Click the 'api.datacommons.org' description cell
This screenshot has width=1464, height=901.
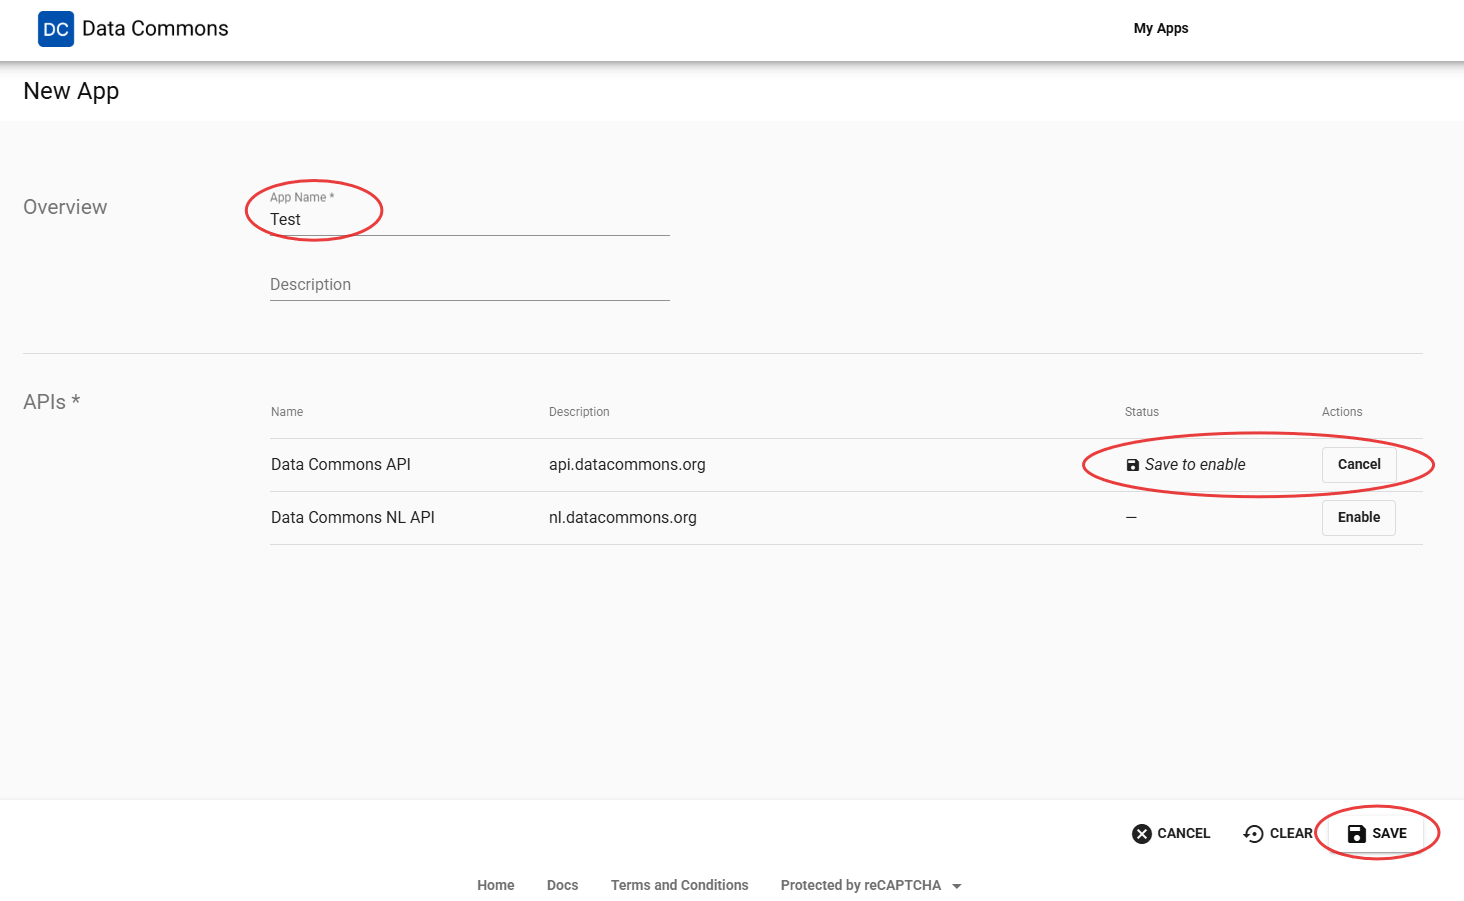tap(627, 465)
